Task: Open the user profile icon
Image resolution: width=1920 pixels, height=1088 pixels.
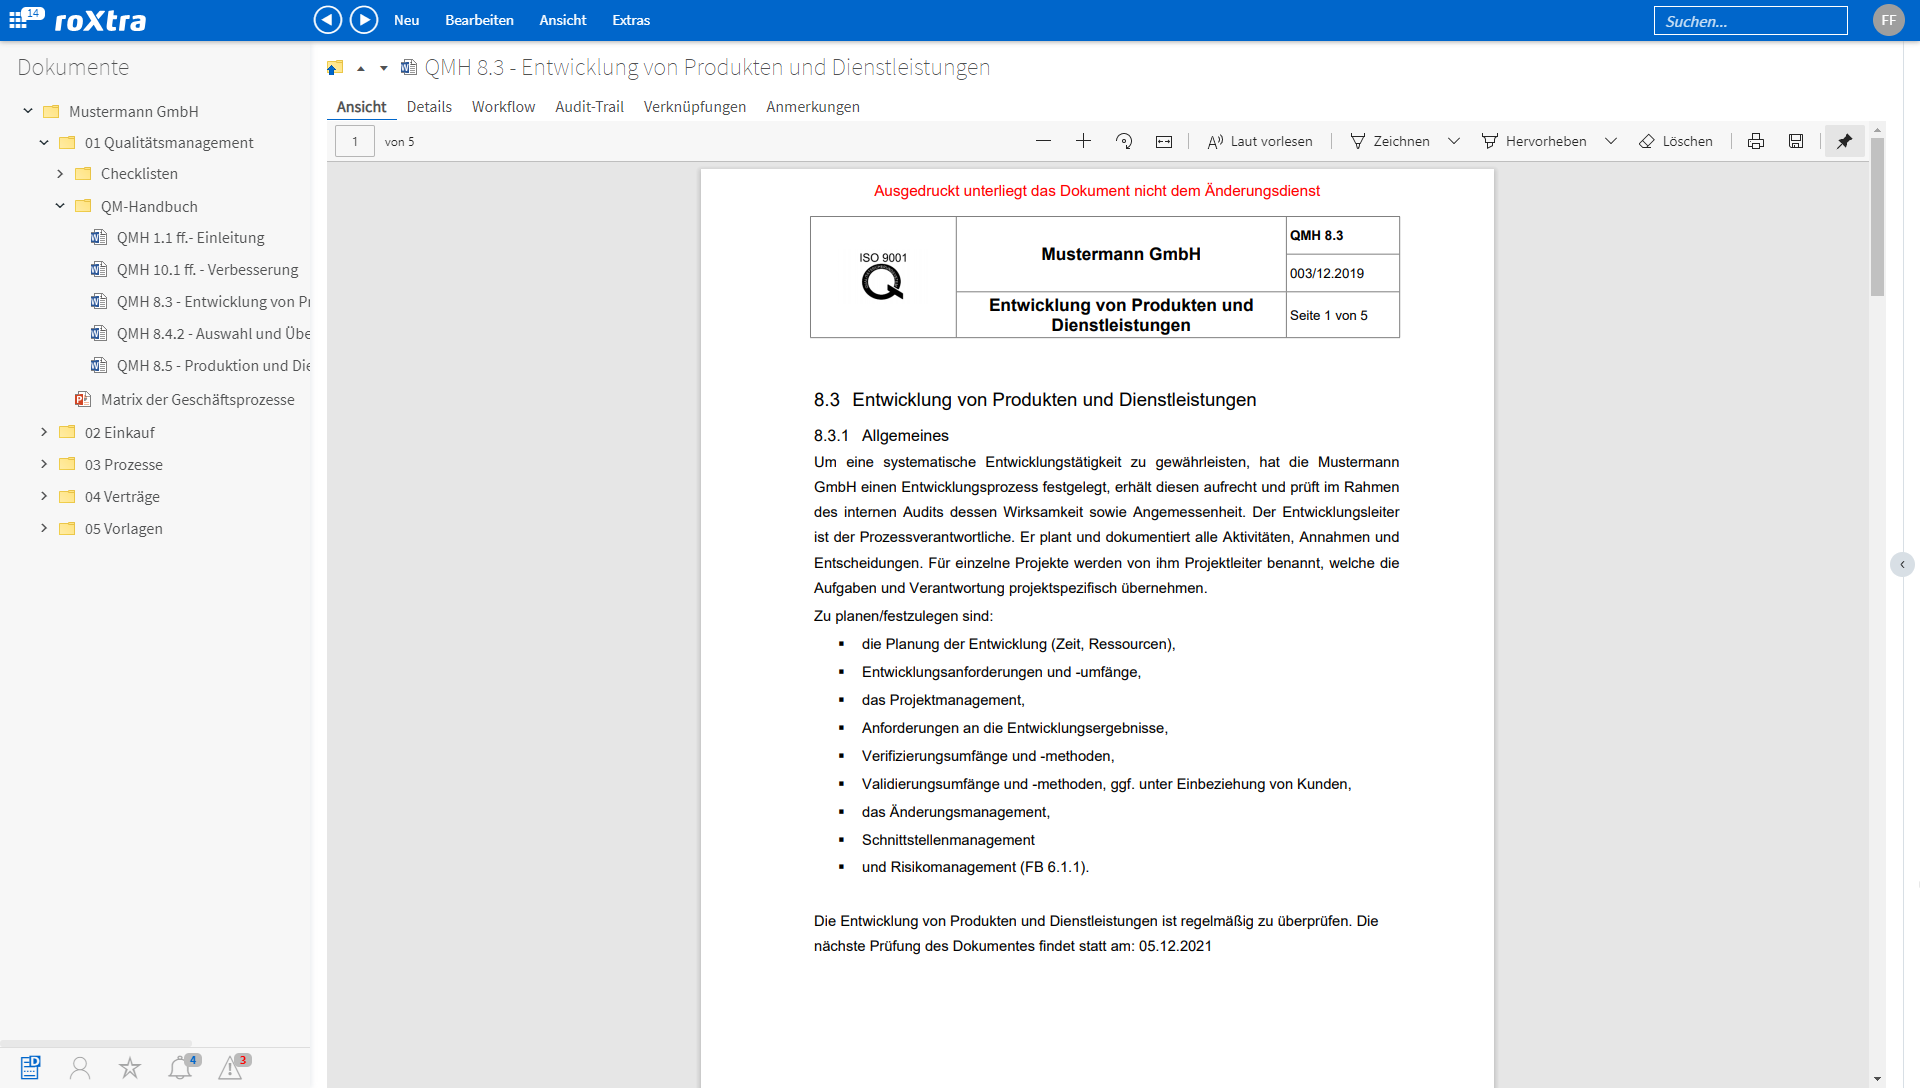Action: [80, 1068]
